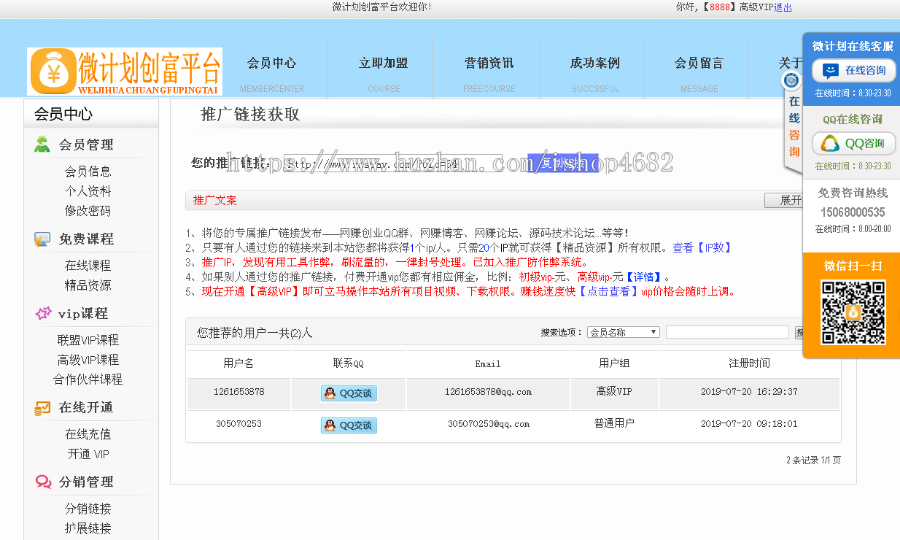Click the 在线开通 icon in sidebar
This screenshot has width=900, height=540.
42,407
